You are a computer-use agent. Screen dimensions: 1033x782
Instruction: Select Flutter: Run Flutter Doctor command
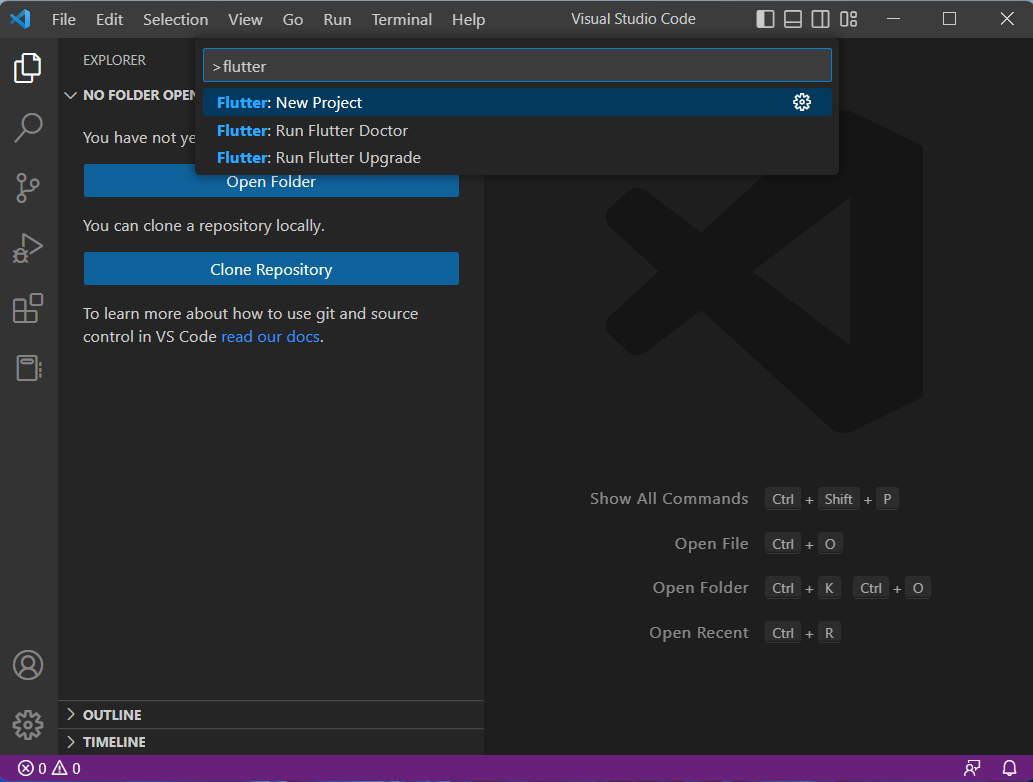click(517, 130)
